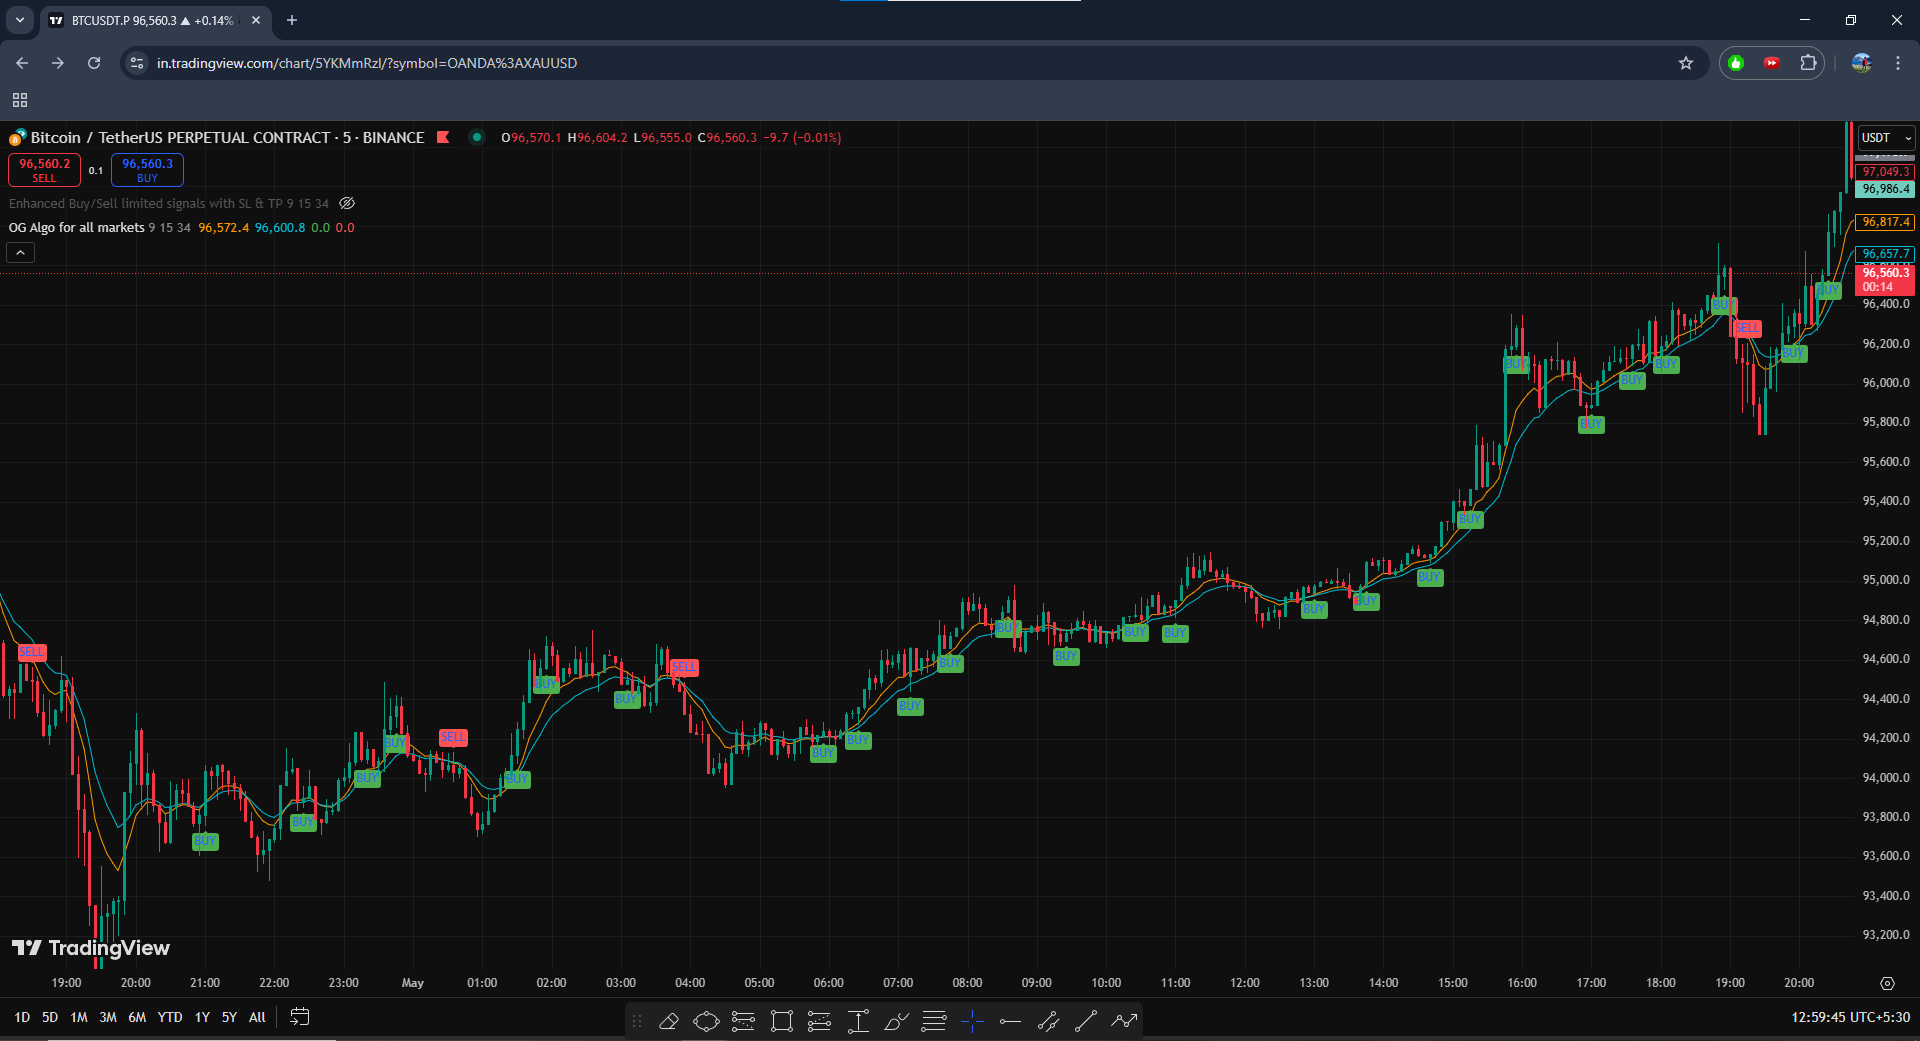Select the 5Y time range

tap(229, 1017)
